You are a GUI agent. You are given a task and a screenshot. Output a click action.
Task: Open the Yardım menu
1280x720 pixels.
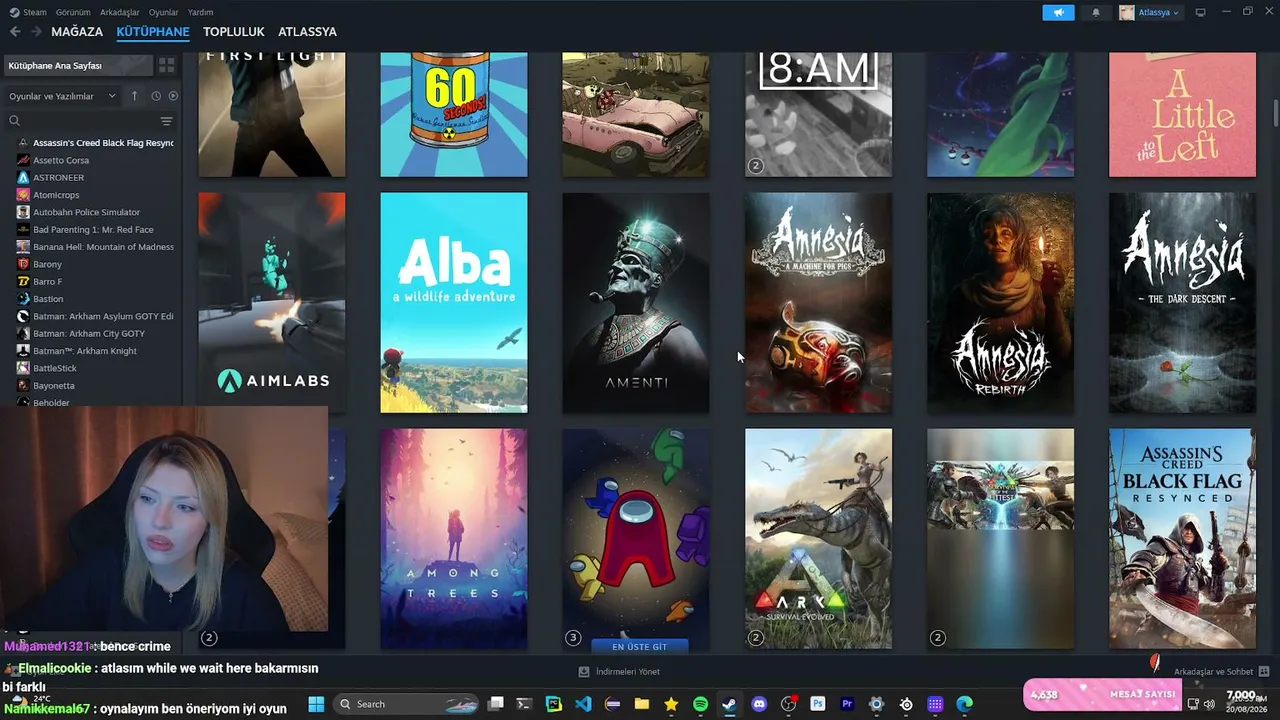[x=200, y=12]
